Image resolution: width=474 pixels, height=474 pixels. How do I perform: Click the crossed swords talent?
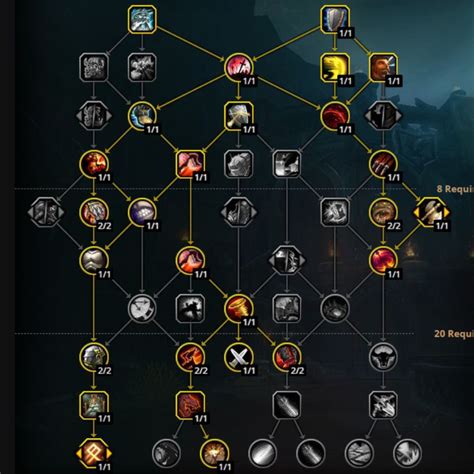(x=238, y=357)
